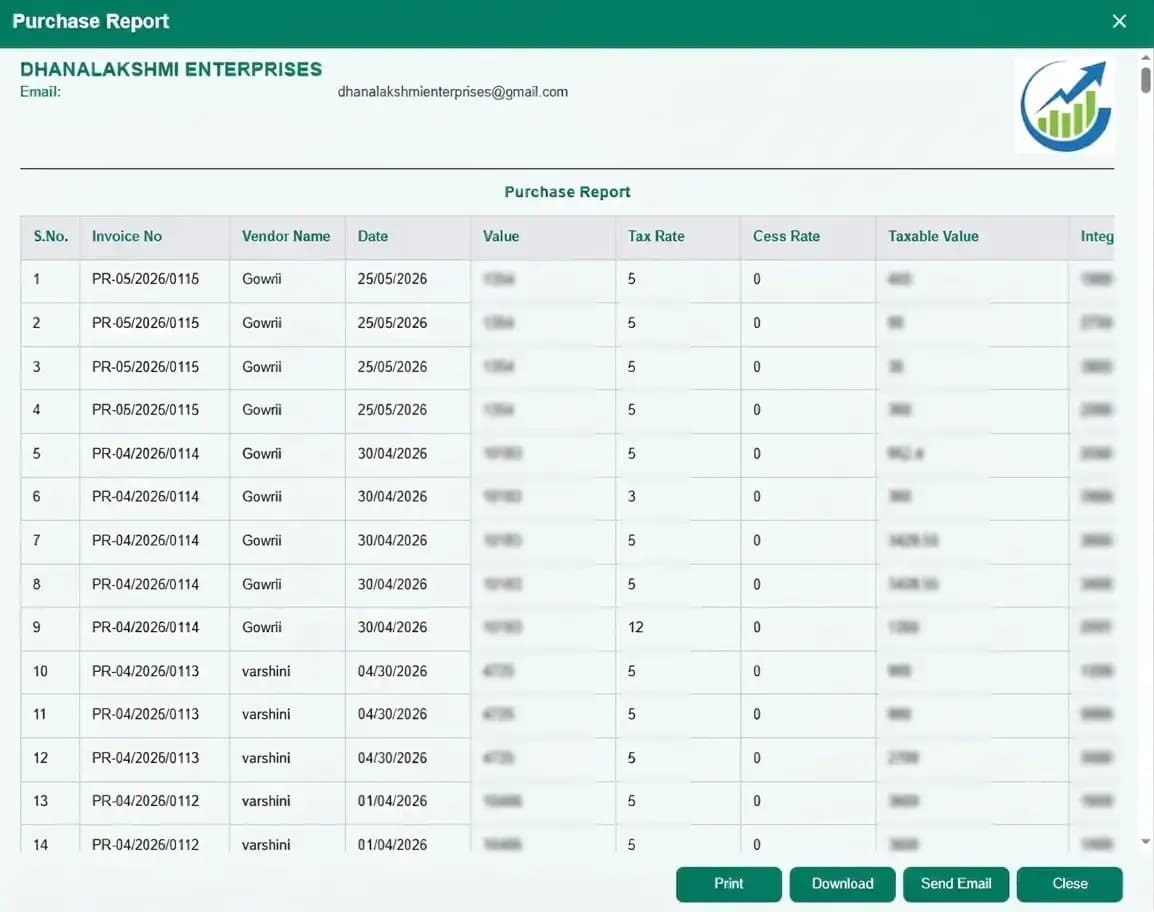This screenshot has width=1154, height=912.
Task: Click vendor varshini in row 11
Action: (x=266, y=714)
